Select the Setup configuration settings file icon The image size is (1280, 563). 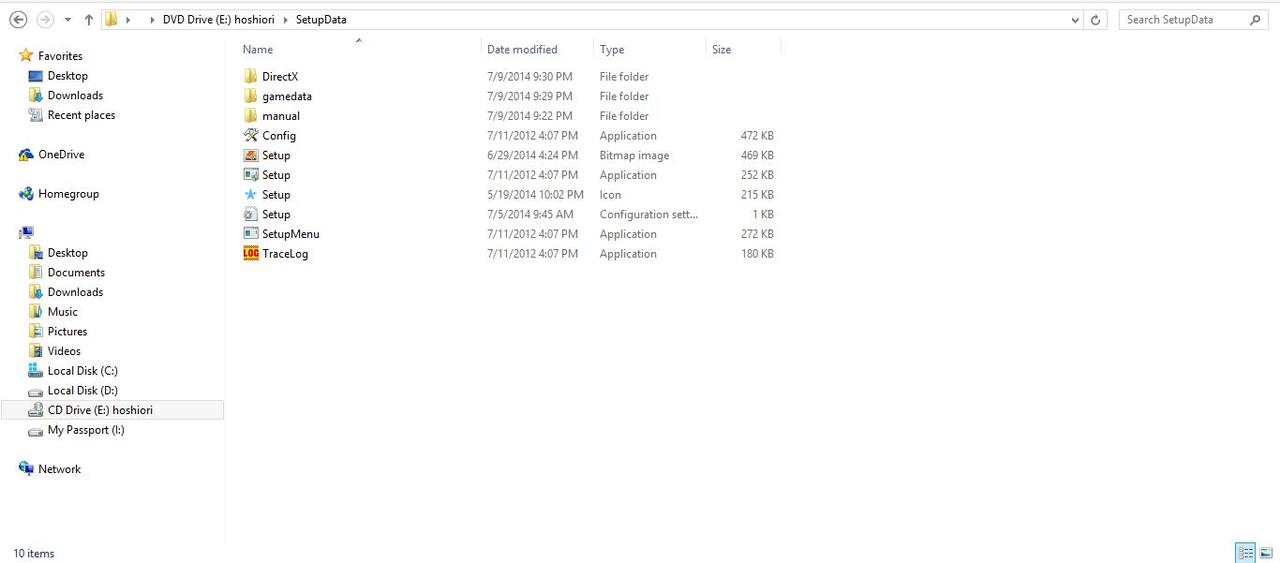pyautogui.click(x=251, y=215)
